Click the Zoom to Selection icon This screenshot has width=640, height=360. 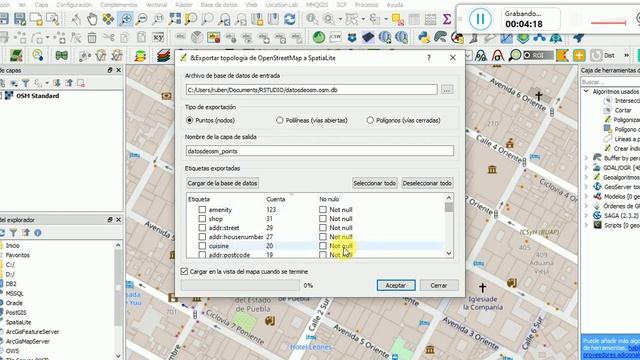click(191, 19)
